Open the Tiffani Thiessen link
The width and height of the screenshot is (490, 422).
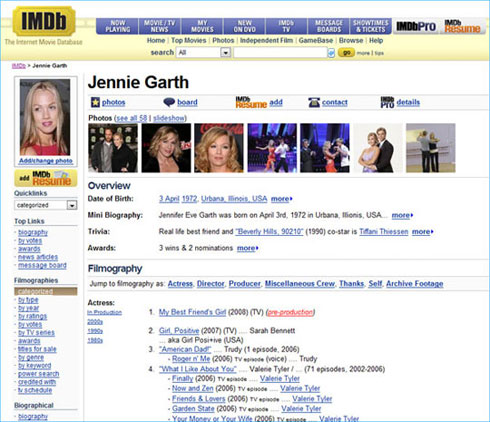384,232
